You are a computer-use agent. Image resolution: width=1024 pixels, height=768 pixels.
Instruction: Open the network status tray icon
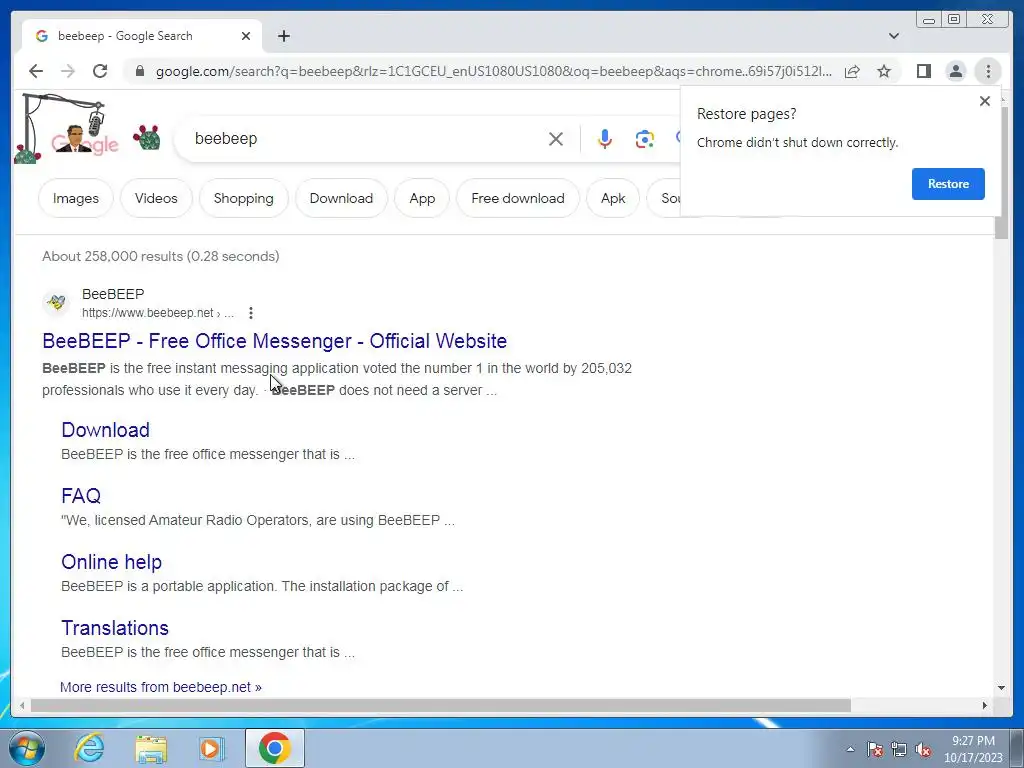point(899,749)
